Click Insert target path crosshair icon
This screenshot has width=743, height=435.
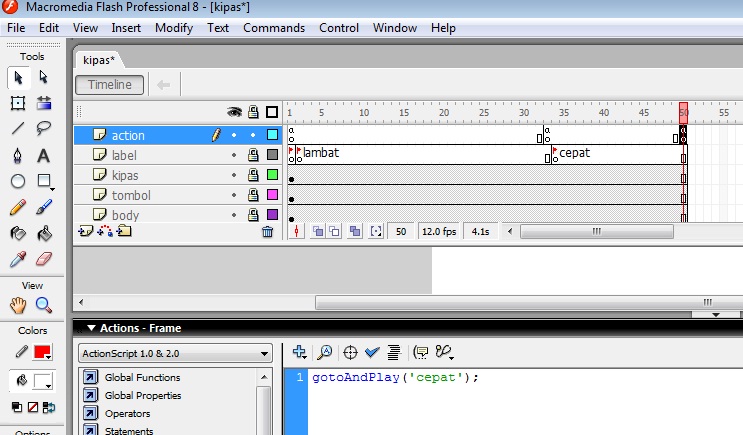coord(350,352)
